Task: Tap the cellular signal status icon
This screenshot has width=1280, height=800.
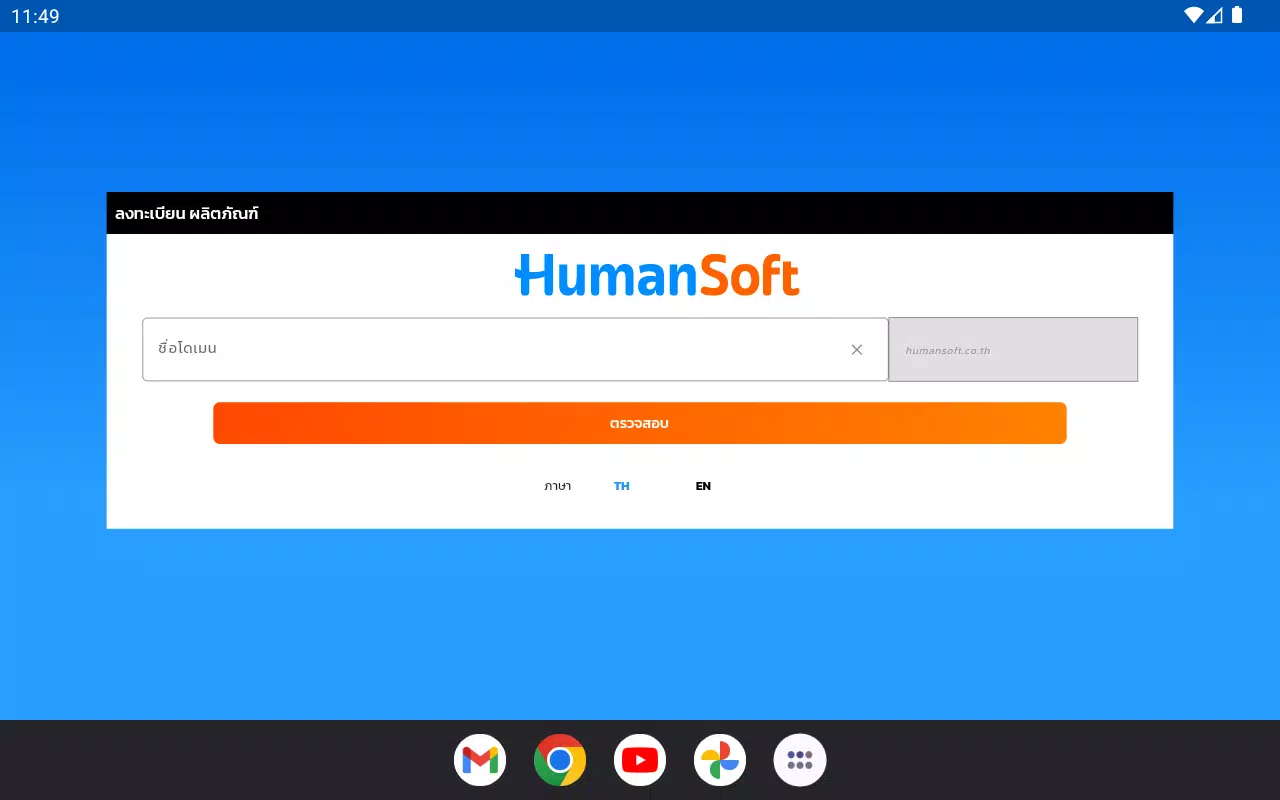Action: pyautogui.click(x=1215, y=15)
